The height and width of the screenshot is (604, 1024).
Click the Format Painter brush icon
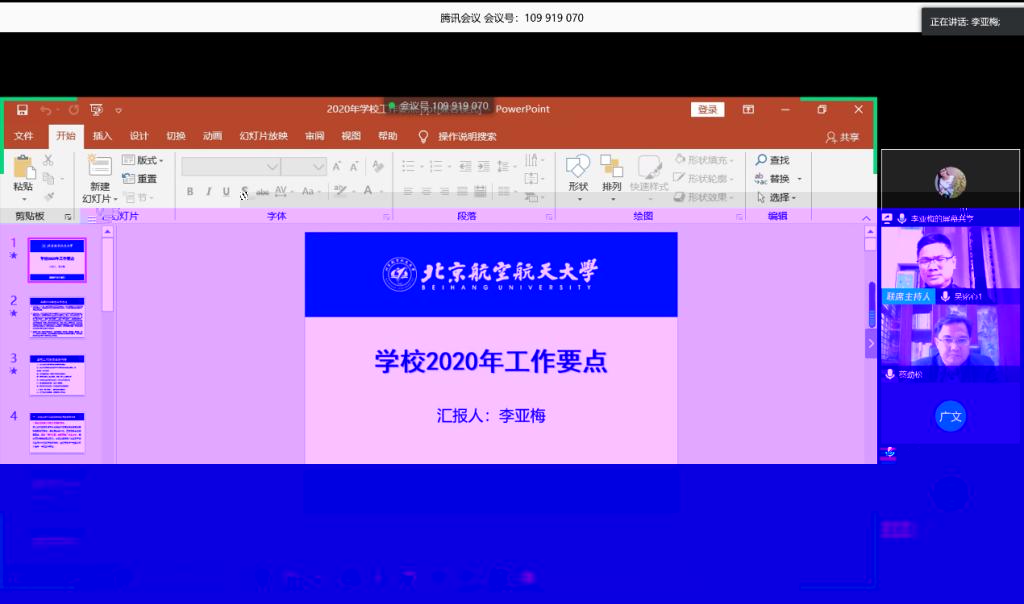pyautogui.click(x=48, y=197)
